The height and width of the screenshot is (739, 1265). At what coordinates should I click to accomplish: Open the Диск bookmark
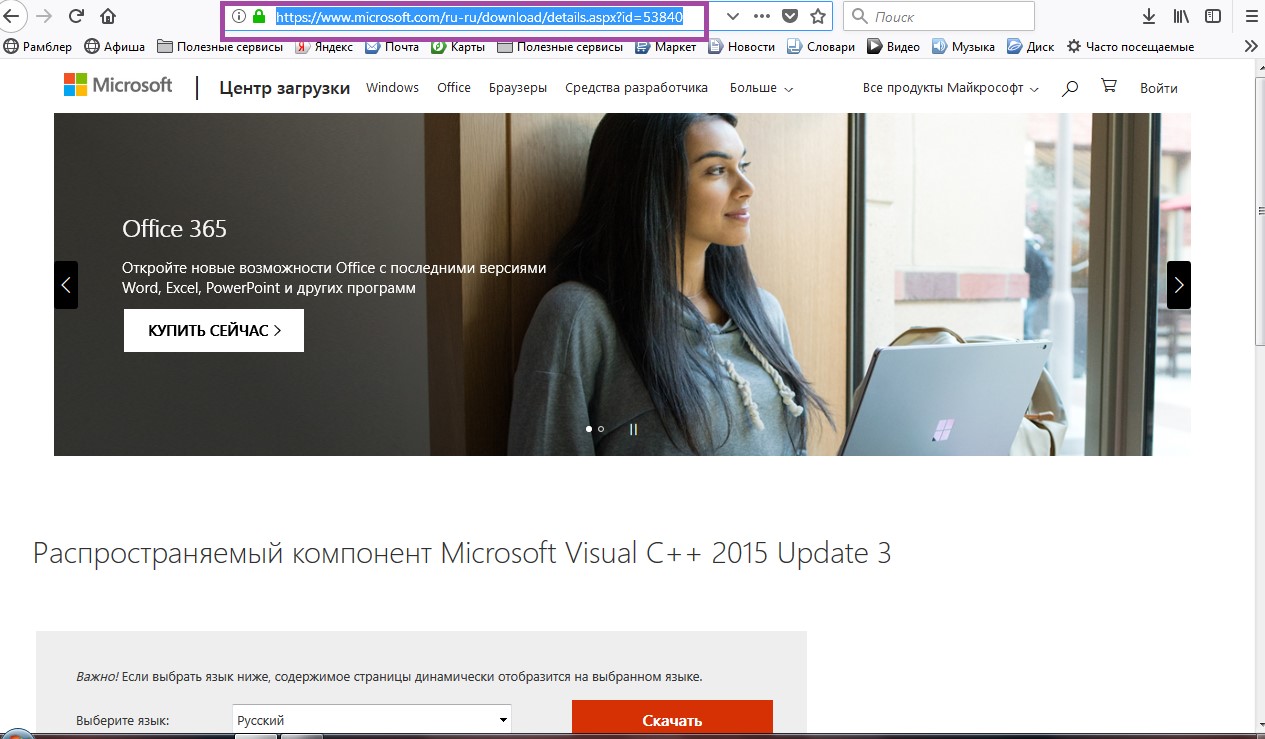coord(1030,46)
